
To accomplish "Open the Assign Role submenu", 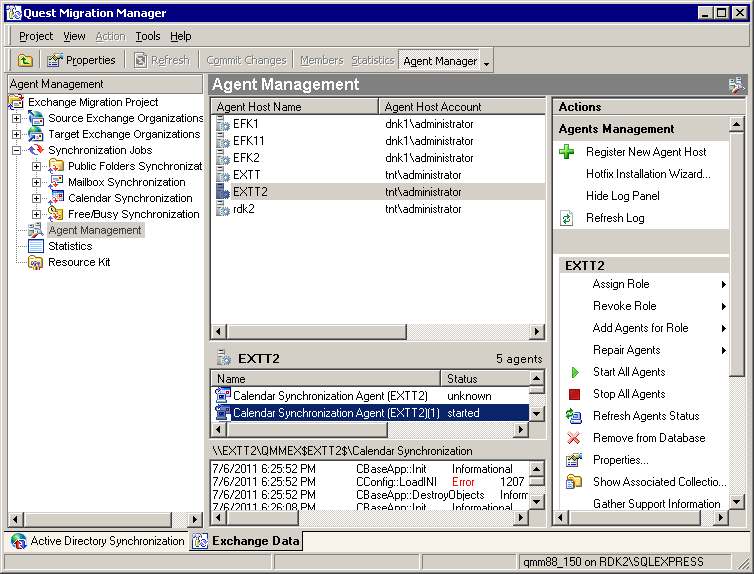I will (x=621, y=284).
